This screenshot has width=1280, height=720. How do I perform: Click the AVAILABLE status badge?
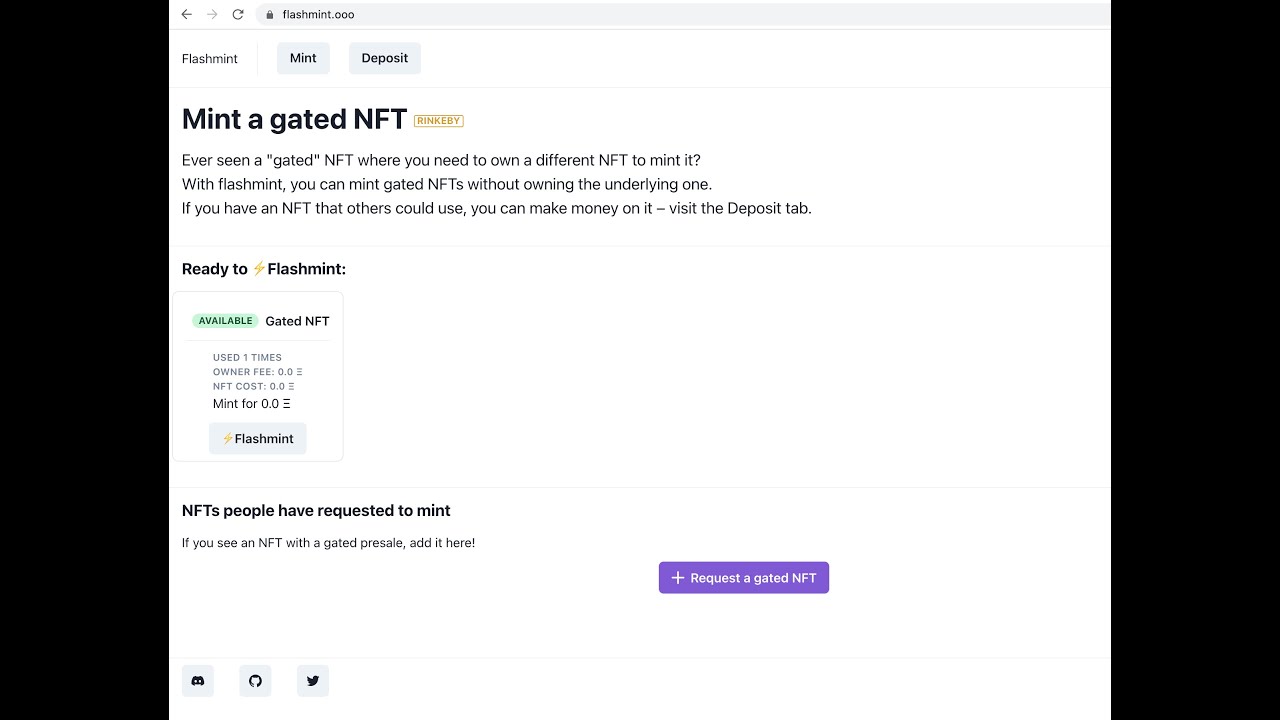225,321
